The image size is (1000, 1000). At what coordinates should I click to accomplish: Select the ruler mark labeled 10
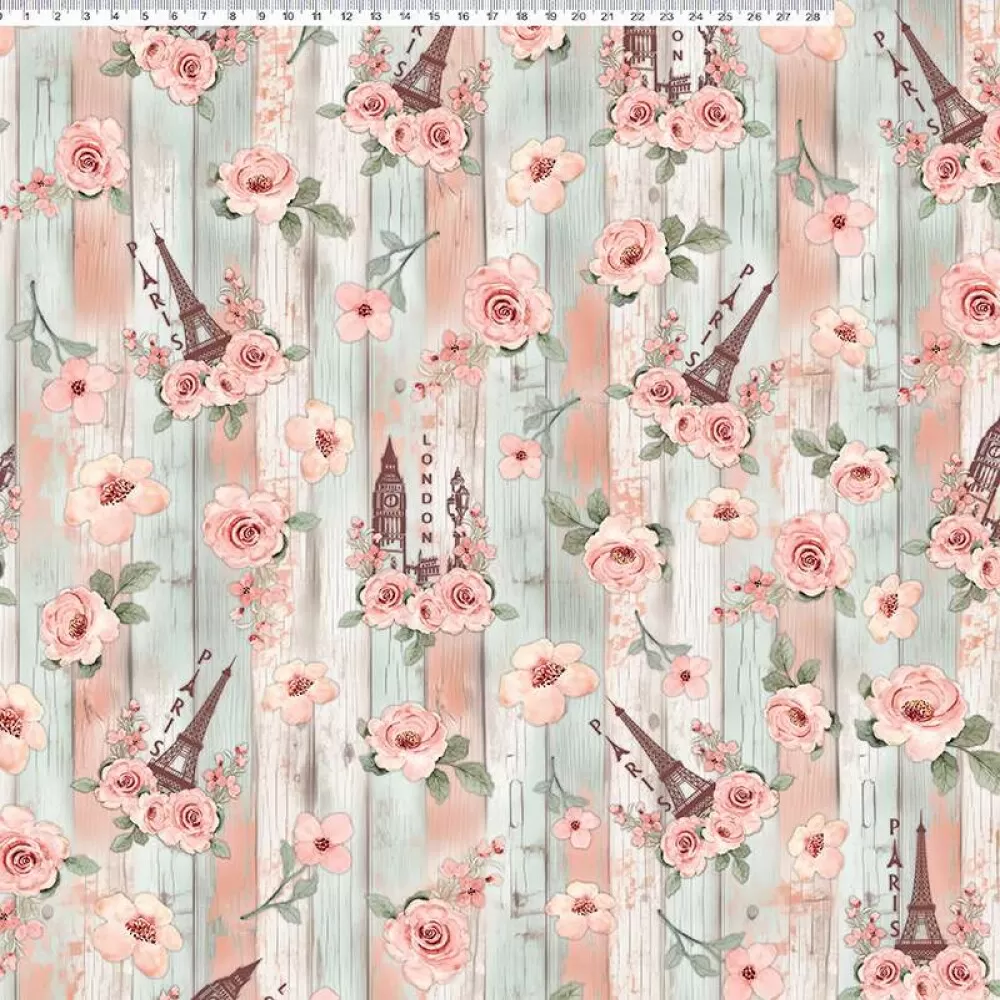pyautogui.click(x=289, y=17)
